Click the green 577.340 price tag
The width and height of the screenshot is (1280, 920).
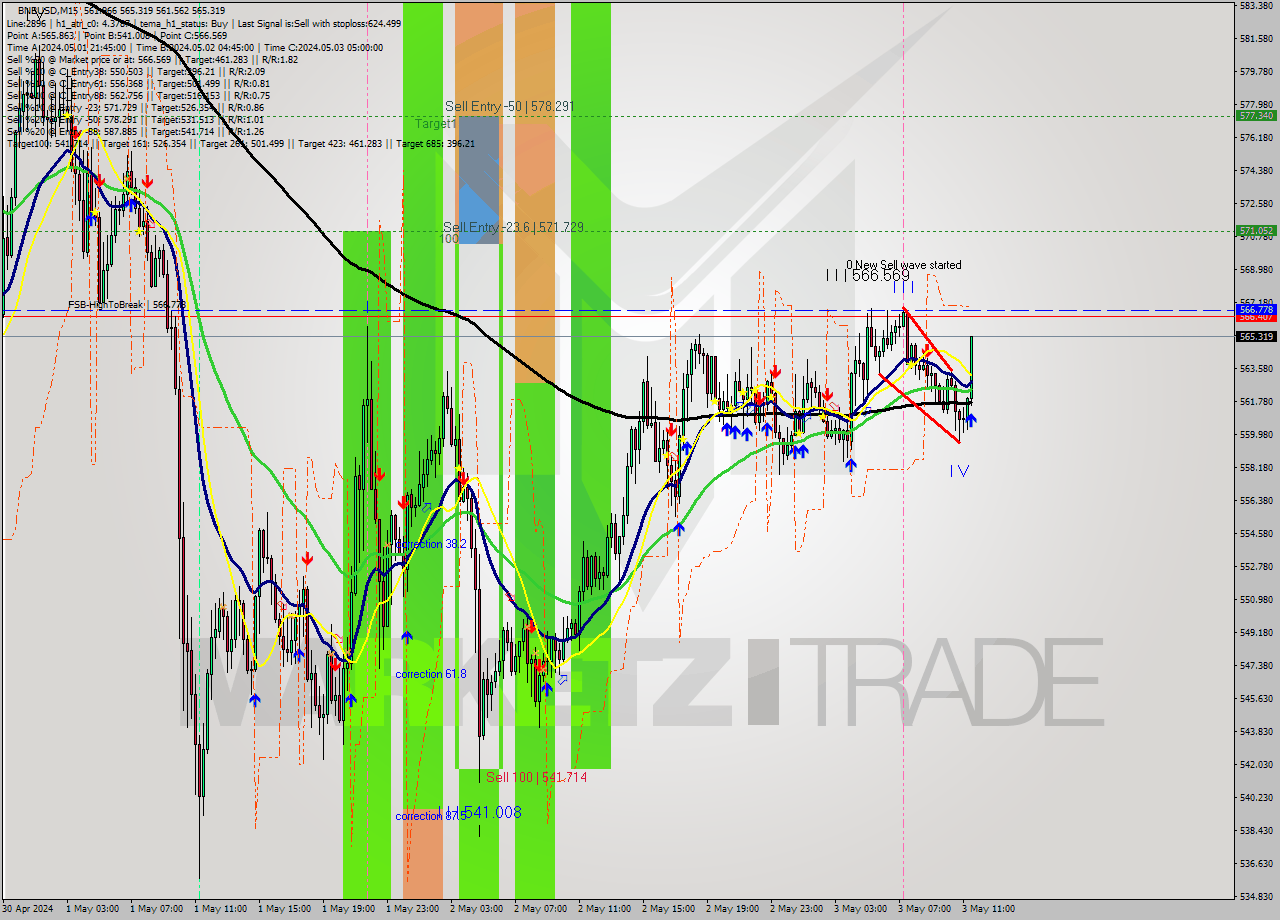(x=1256, y=115)
